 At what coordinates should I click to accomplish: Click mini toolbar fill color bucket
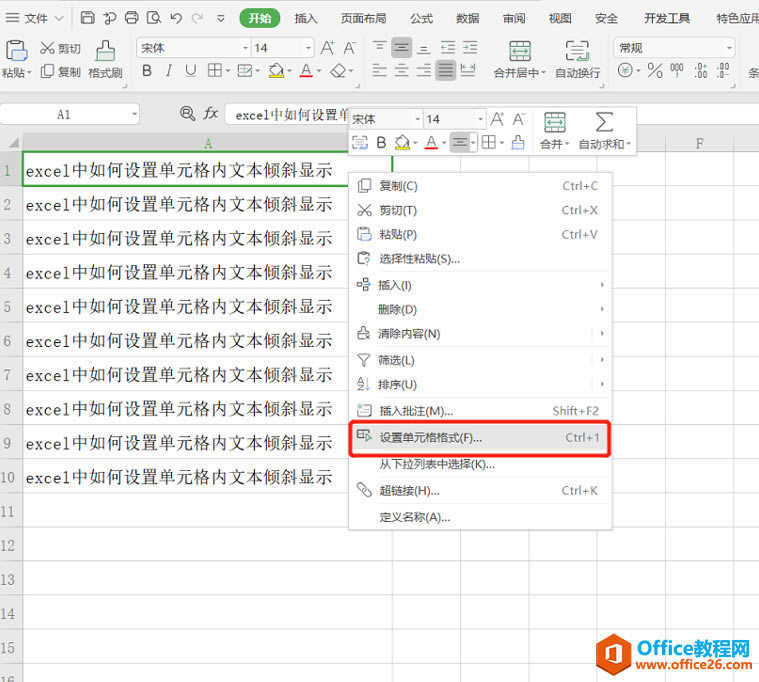coord(402,143)
